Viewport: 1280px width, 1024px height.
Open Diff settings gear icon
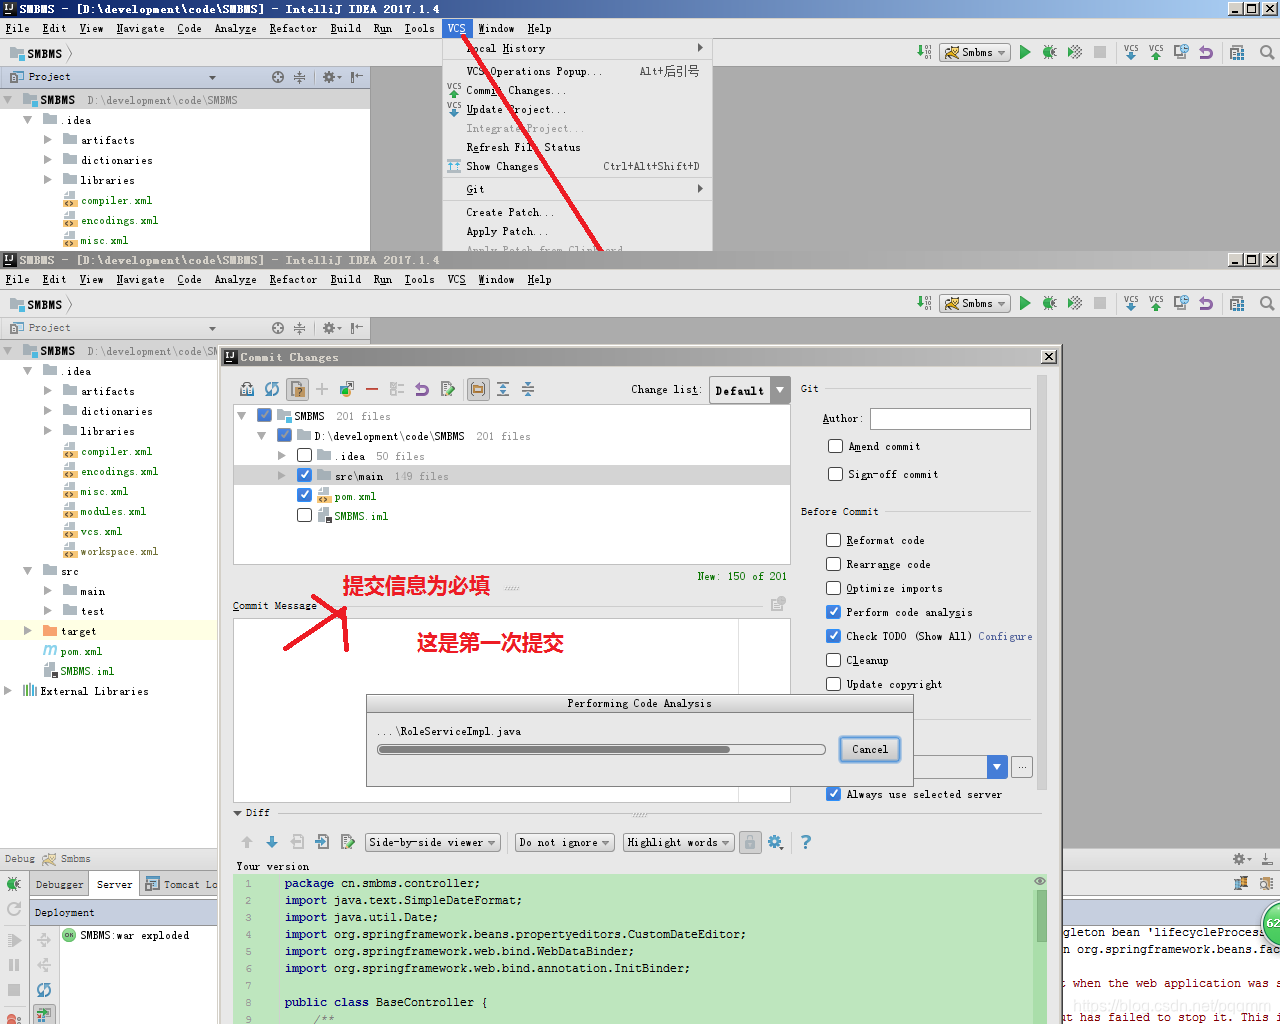point(775,842)
